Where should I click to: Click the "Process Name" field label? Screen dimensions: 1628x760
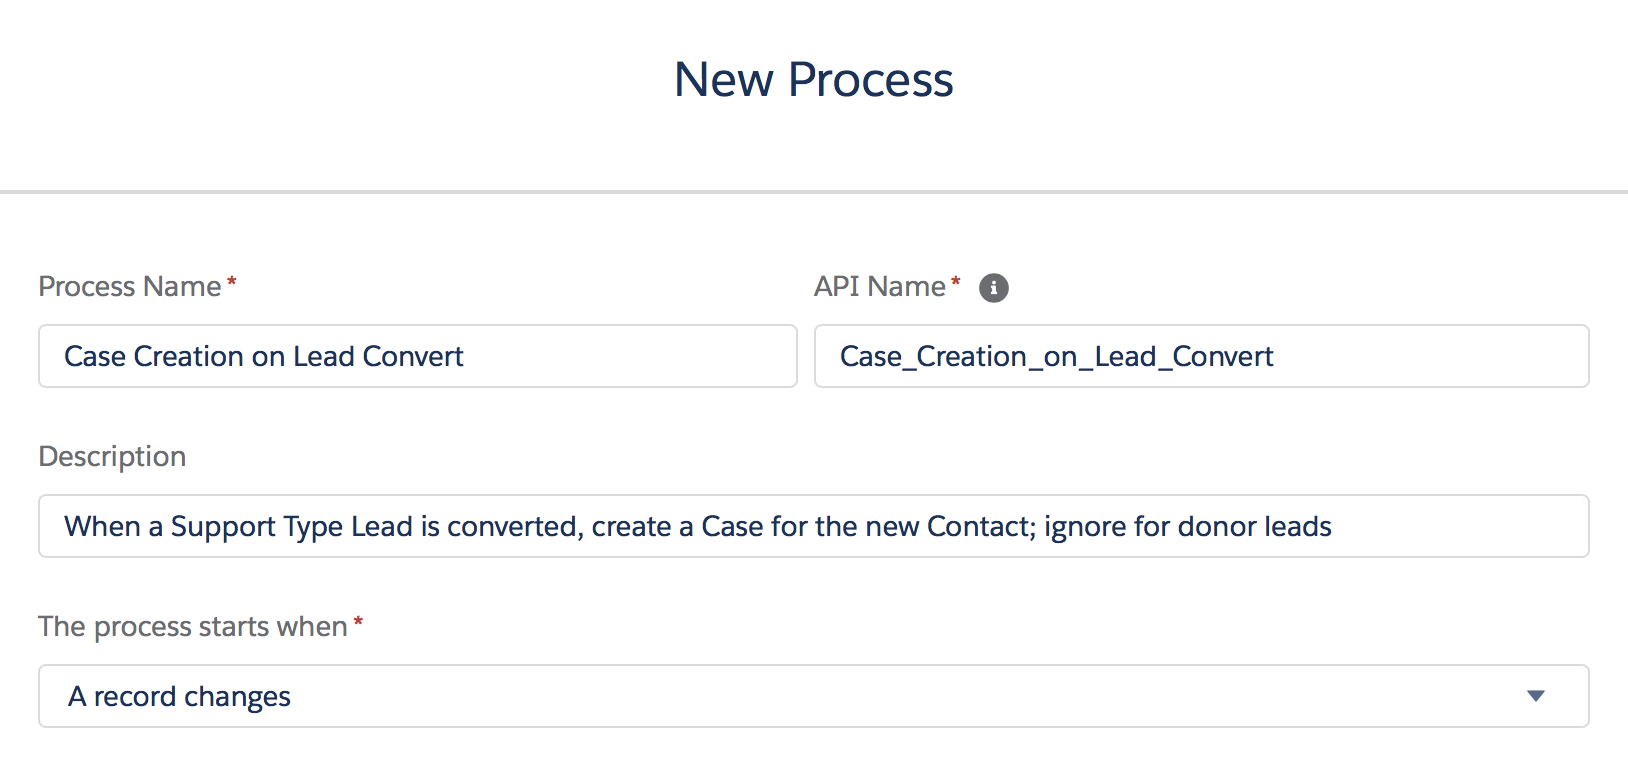(129, 287)
